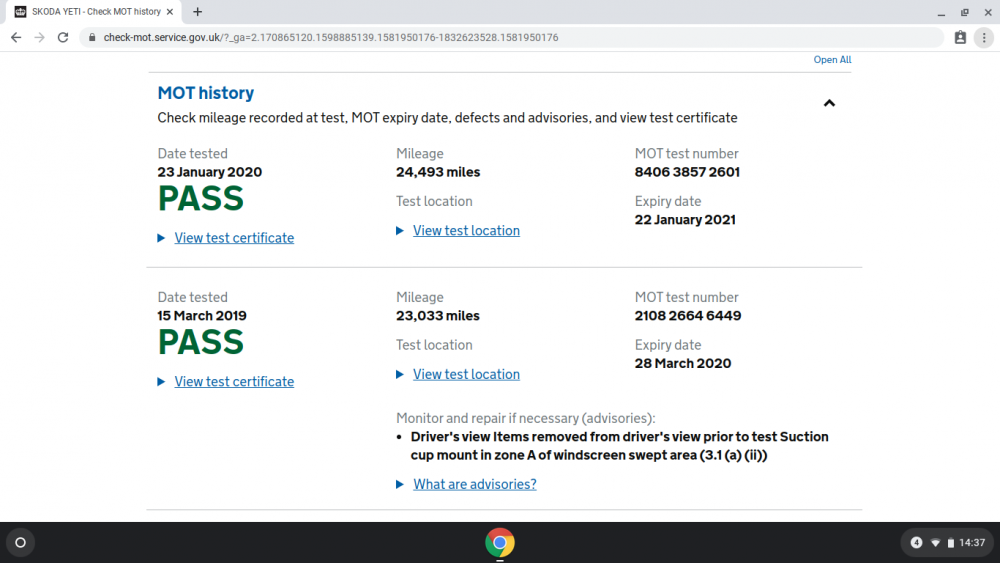1000x563 pixels.
Task: Expand arrow beside 23,033 miles test location
Action: click(x=400, y=374)
